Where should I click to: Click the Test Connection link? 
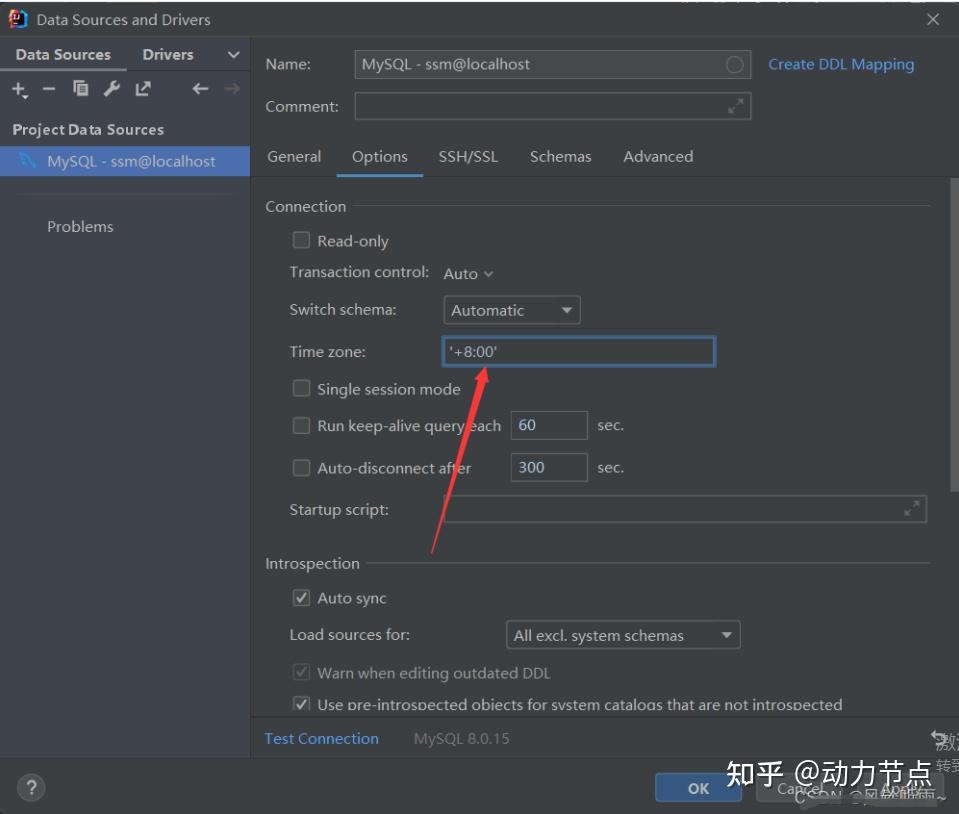coord(321,739)
